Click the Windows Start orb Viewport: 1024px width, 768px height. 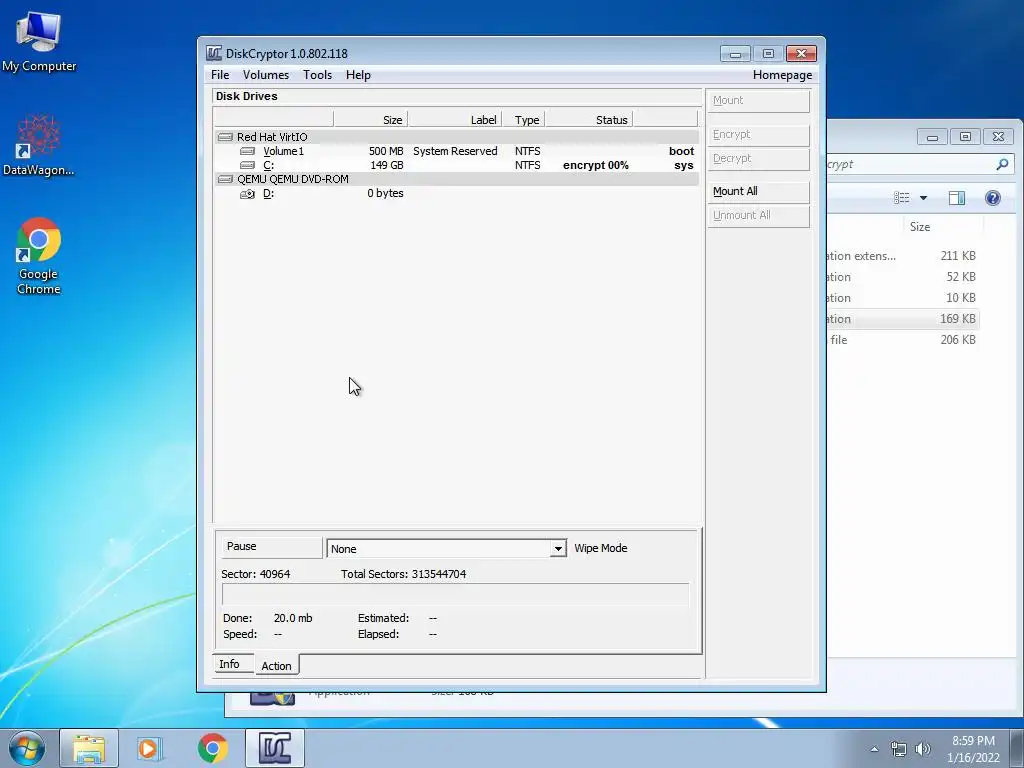click(x=26, y=748)
